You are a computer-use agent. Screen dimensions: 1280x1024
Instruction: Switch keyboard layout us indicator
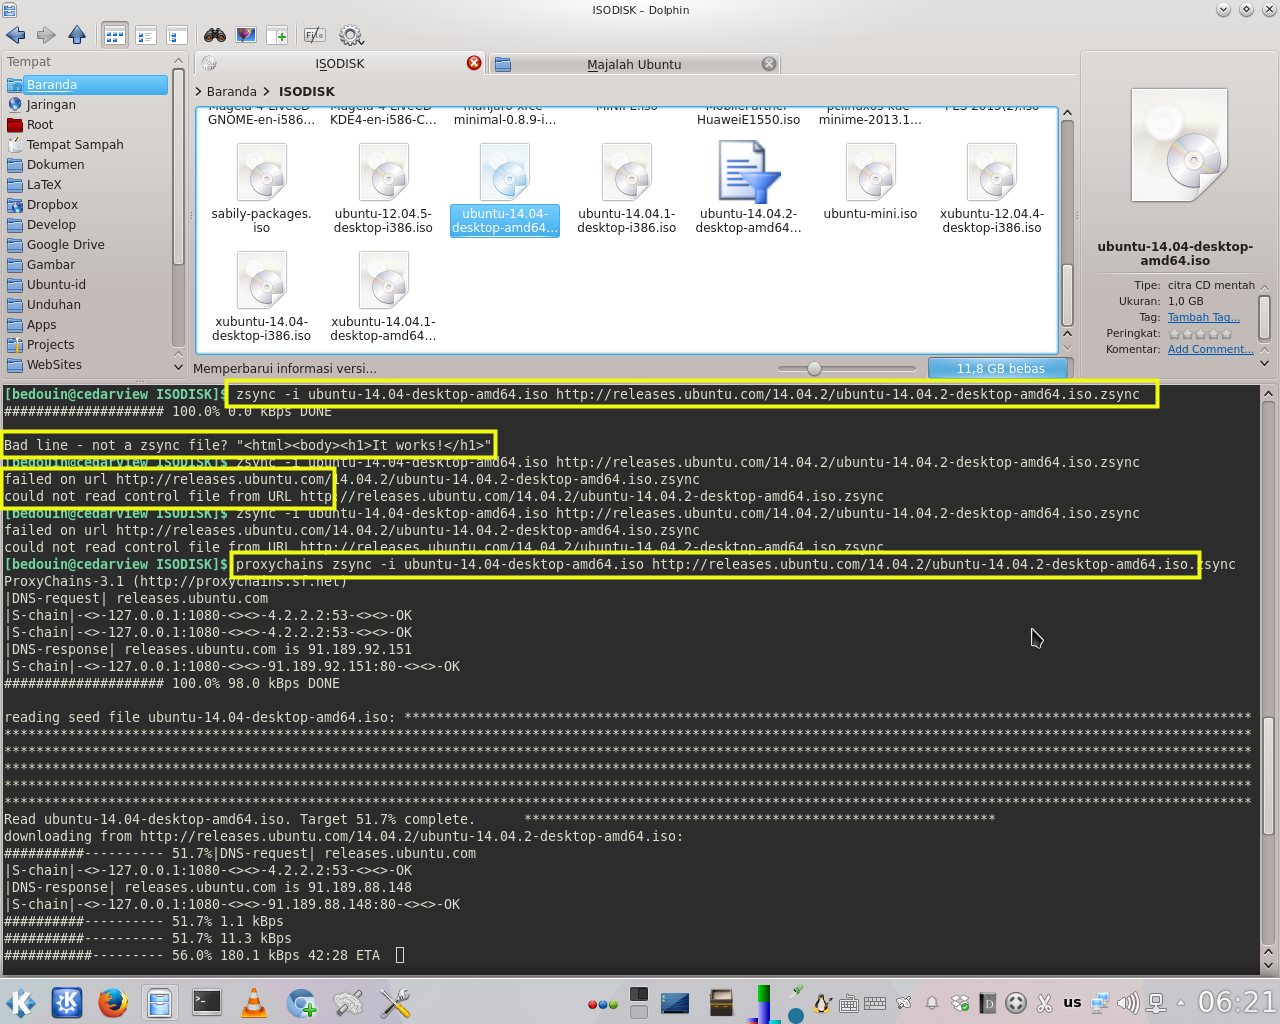tap(1072, 1002)
